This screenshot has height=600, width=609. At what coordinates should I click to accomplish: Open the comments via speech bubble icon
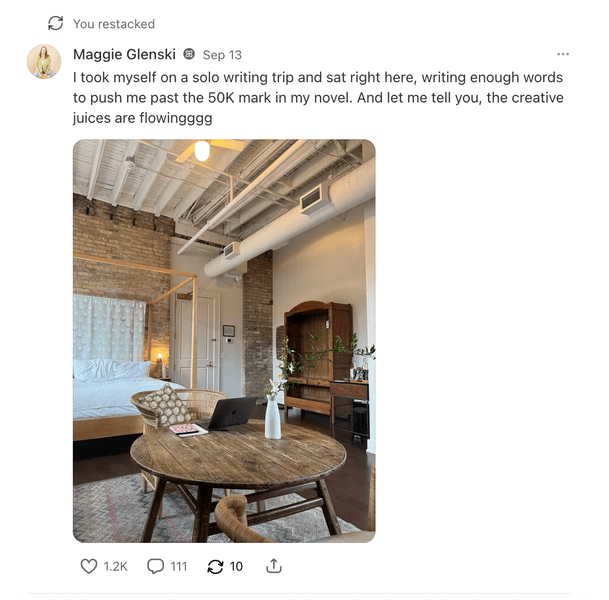pyautogui.click(x=155, y=566)
